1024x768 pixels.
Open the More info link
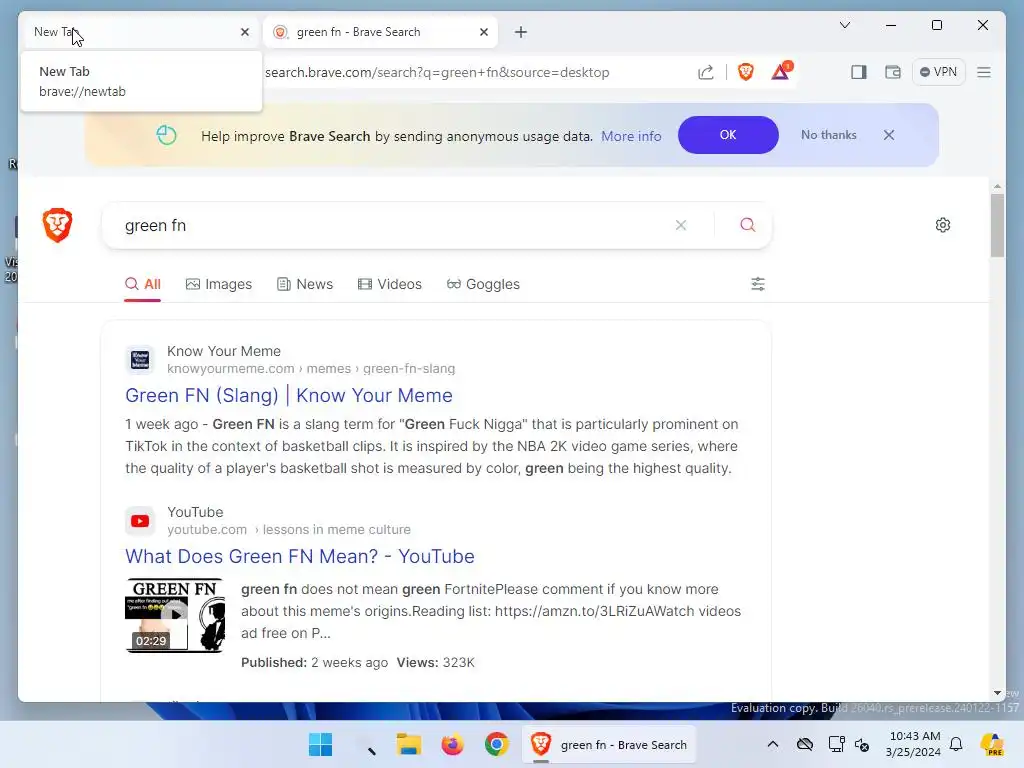click(631, 136)
